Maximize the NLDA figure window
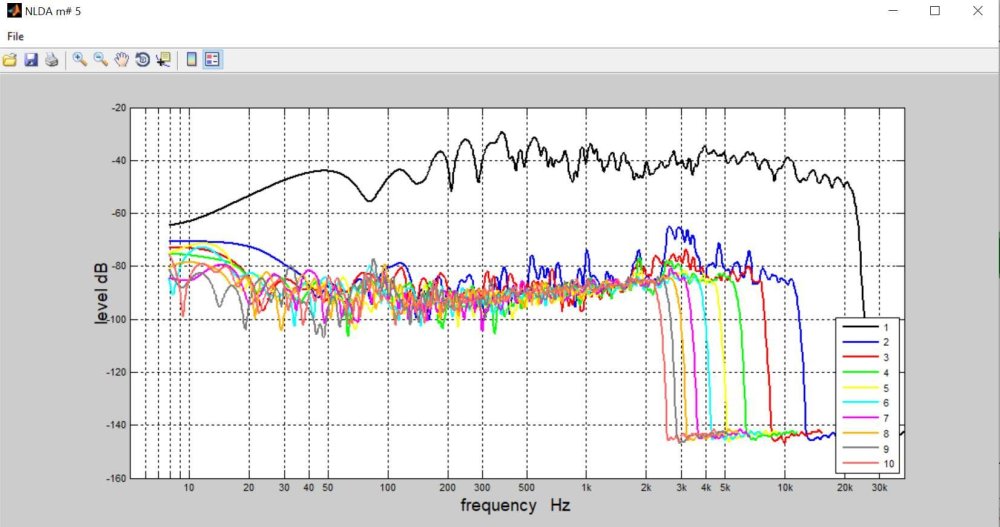 [935, 11]
